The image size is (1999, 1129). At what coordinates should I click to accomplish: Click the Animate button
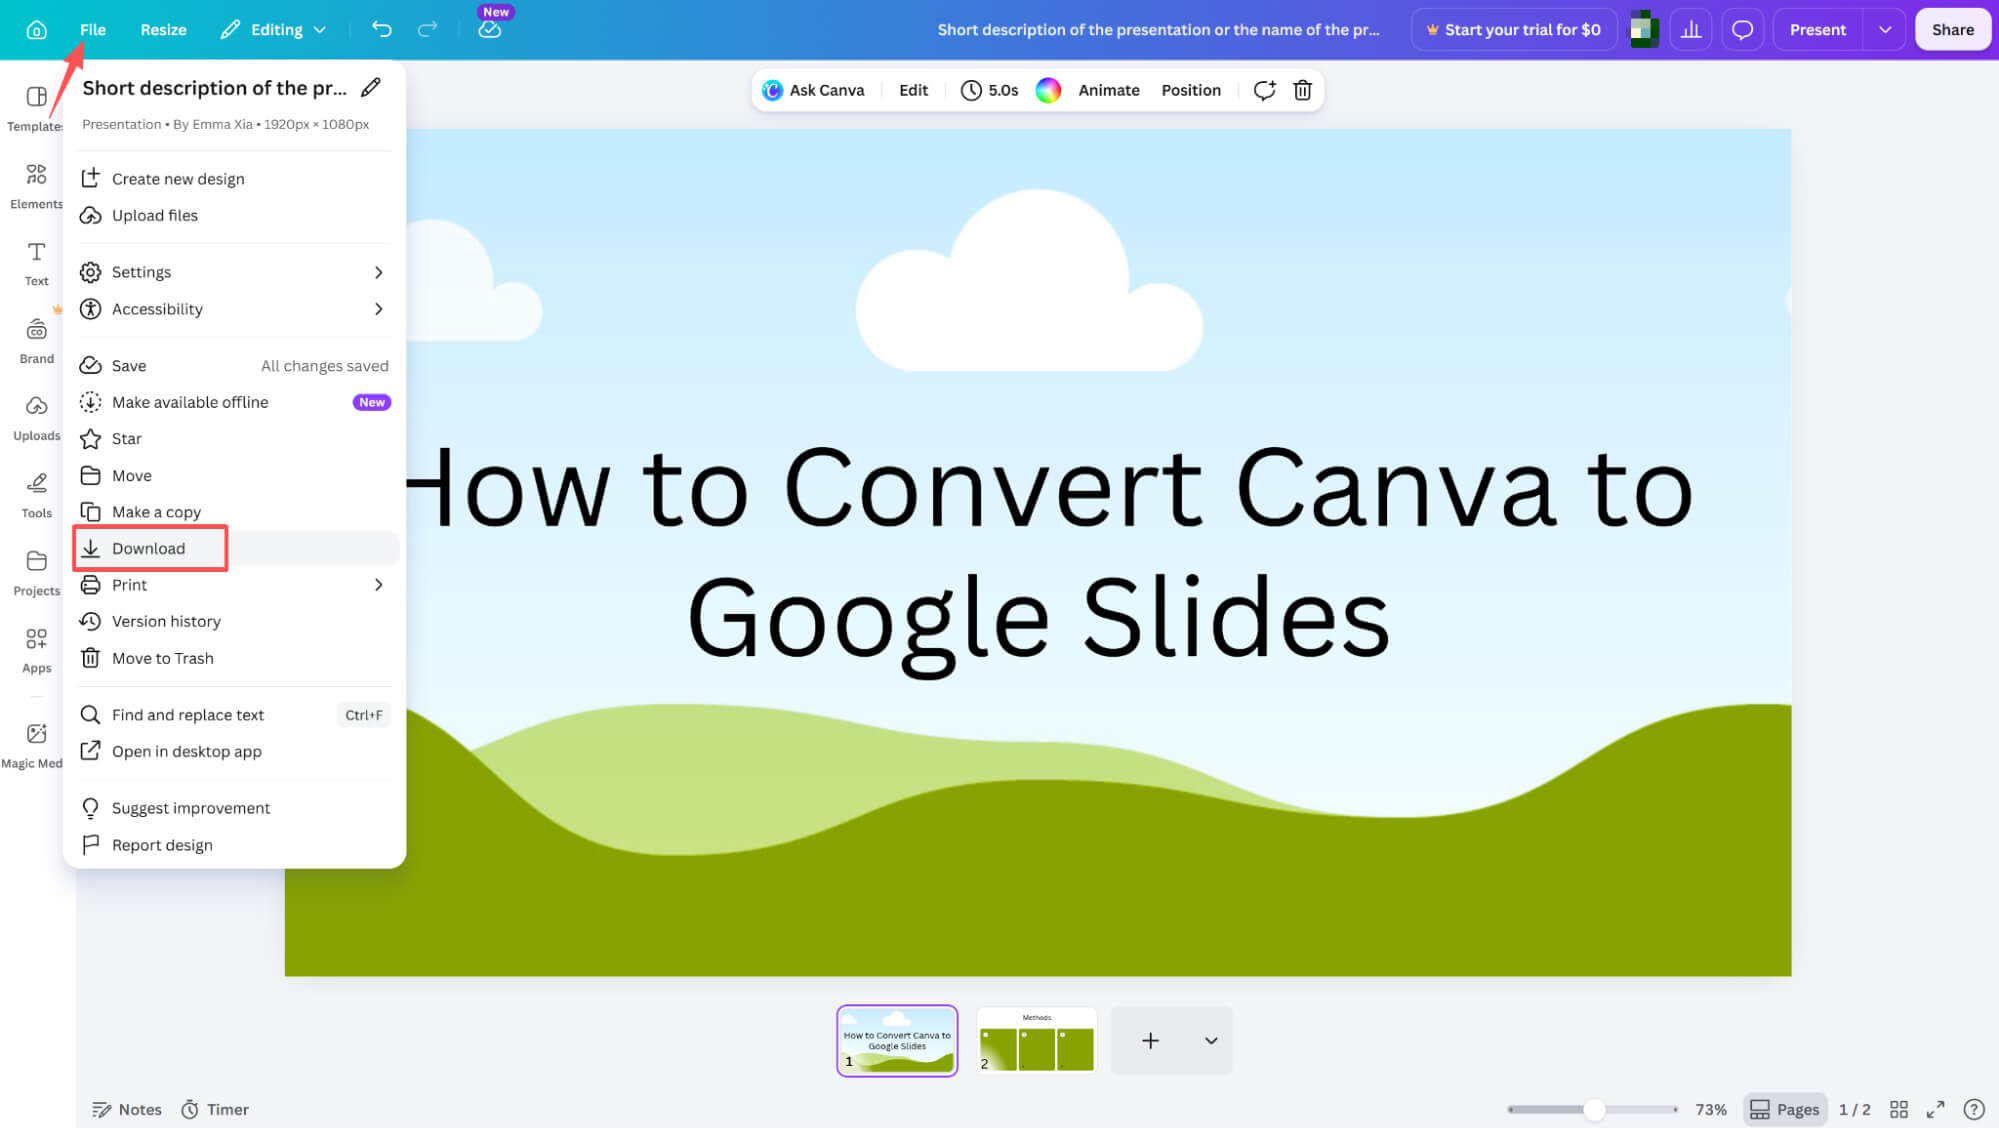coord(1108,90)
